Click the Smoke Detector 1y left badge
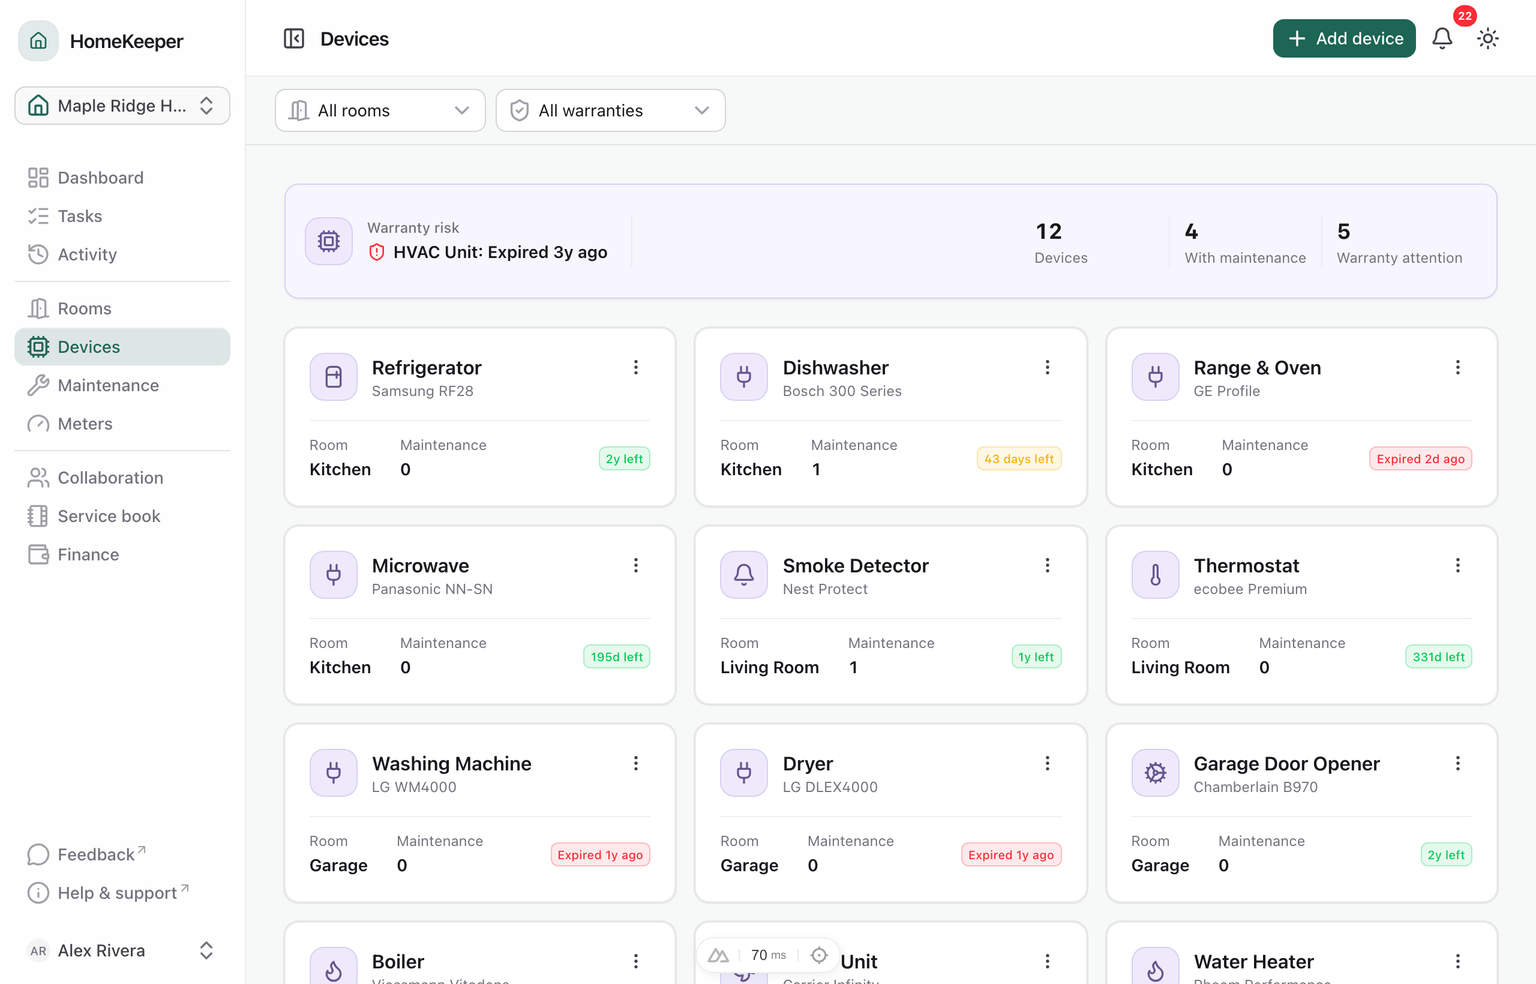Screen dimensions: 1536x984 [x=1036, y=657]
